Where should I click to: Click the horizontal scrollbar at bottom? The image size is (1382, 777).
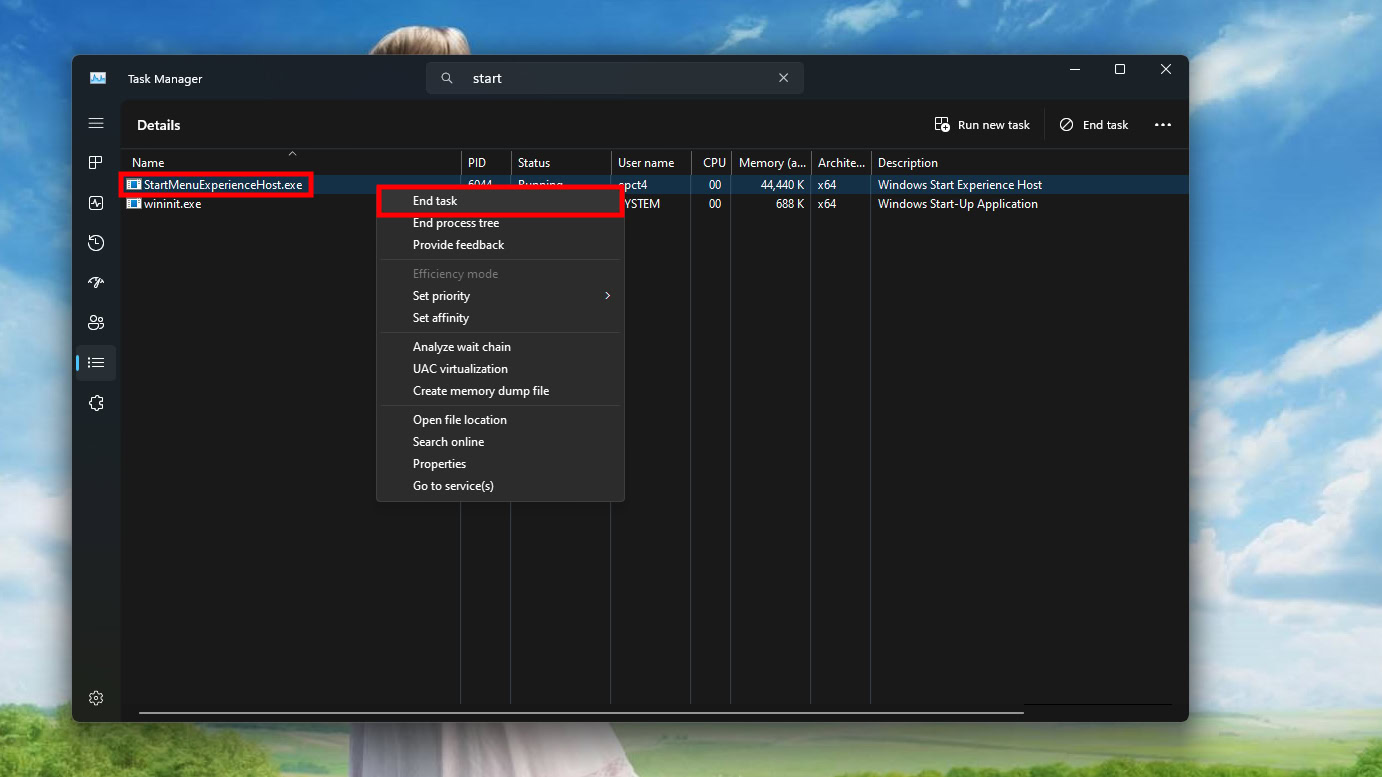point(580,713)
